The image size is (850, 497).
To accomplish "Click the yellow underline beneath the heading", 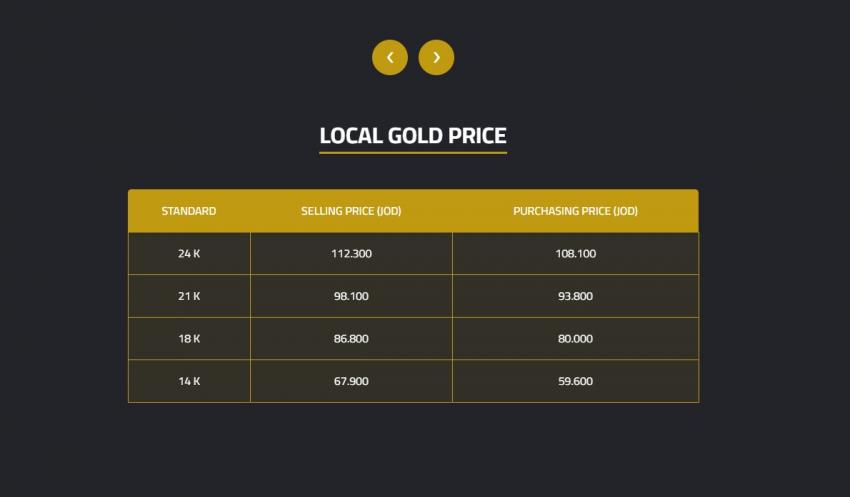I will [413, 153].
